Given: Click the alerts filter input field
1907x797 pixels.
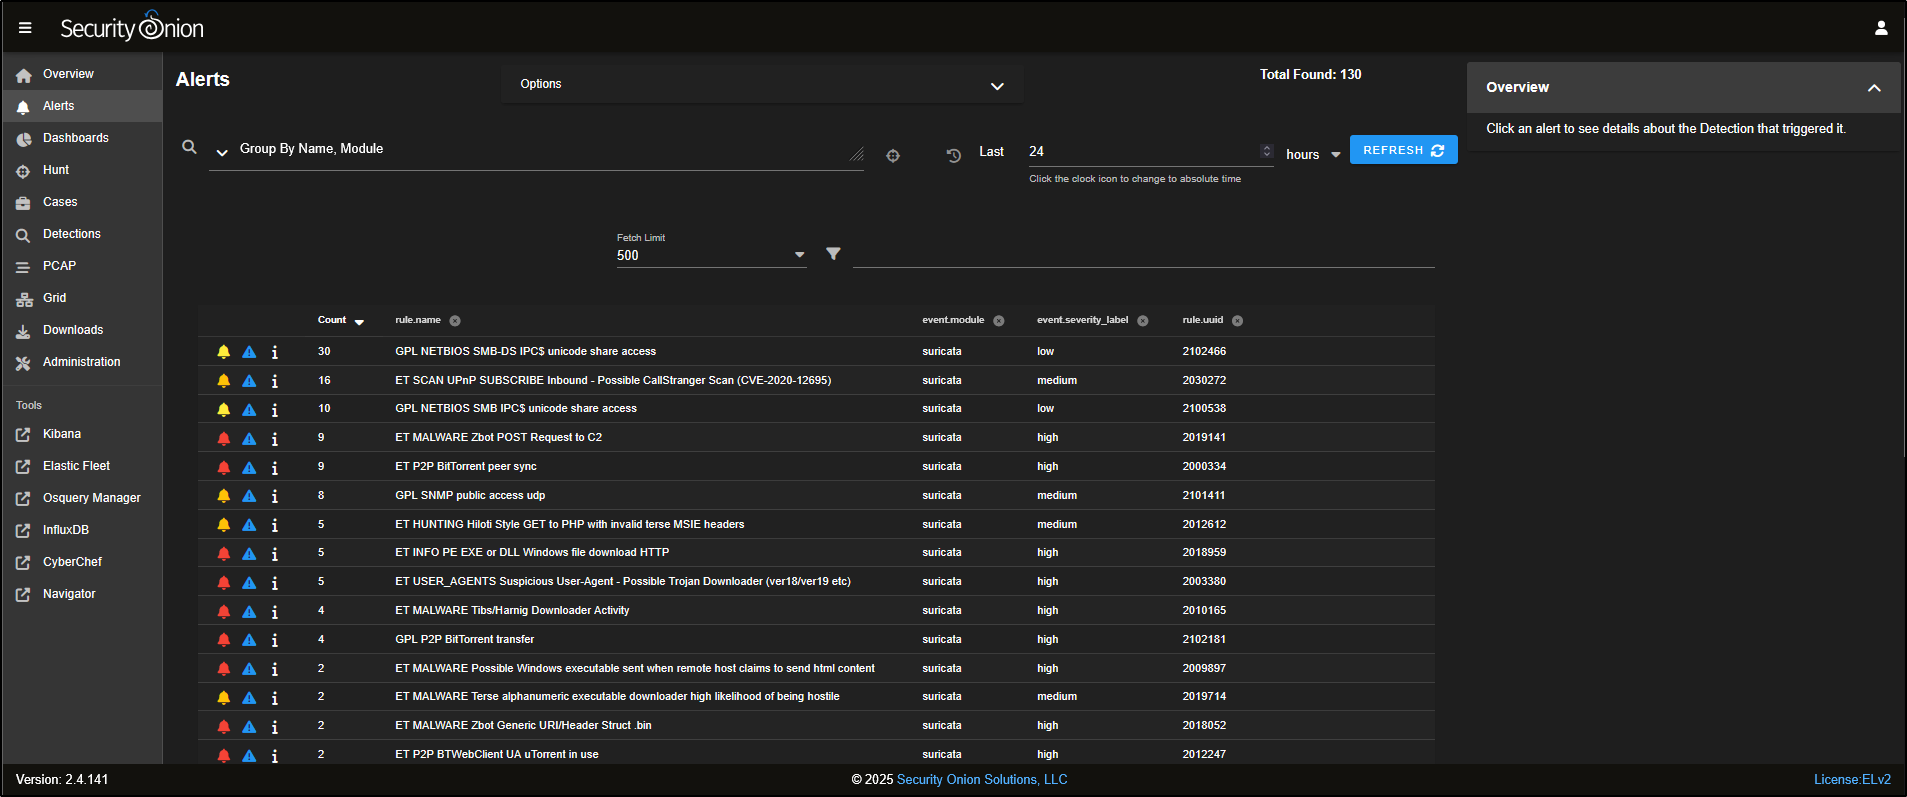Looking at the screenshot, I should pos(1143,254).
